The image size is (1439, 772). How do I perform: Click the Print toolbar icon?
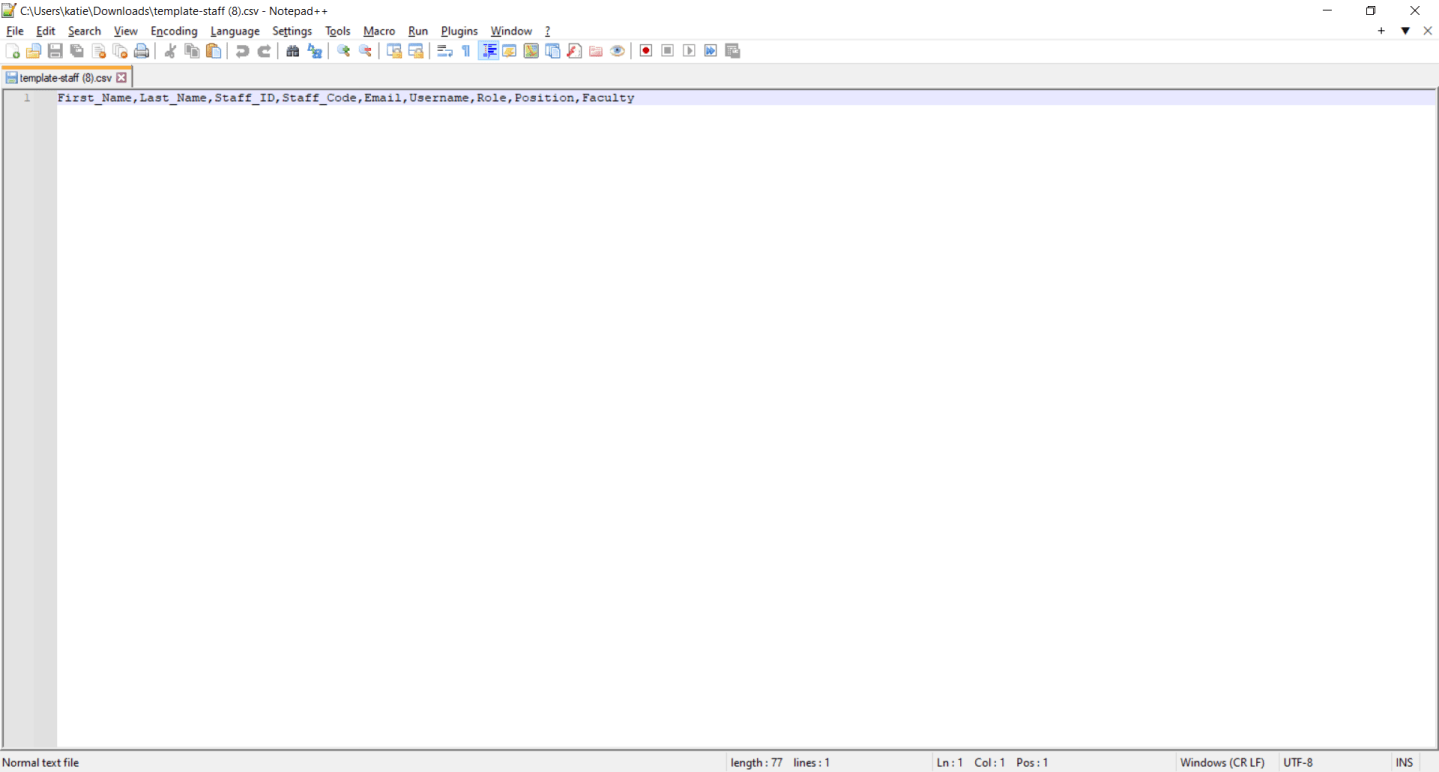(141, 50)
